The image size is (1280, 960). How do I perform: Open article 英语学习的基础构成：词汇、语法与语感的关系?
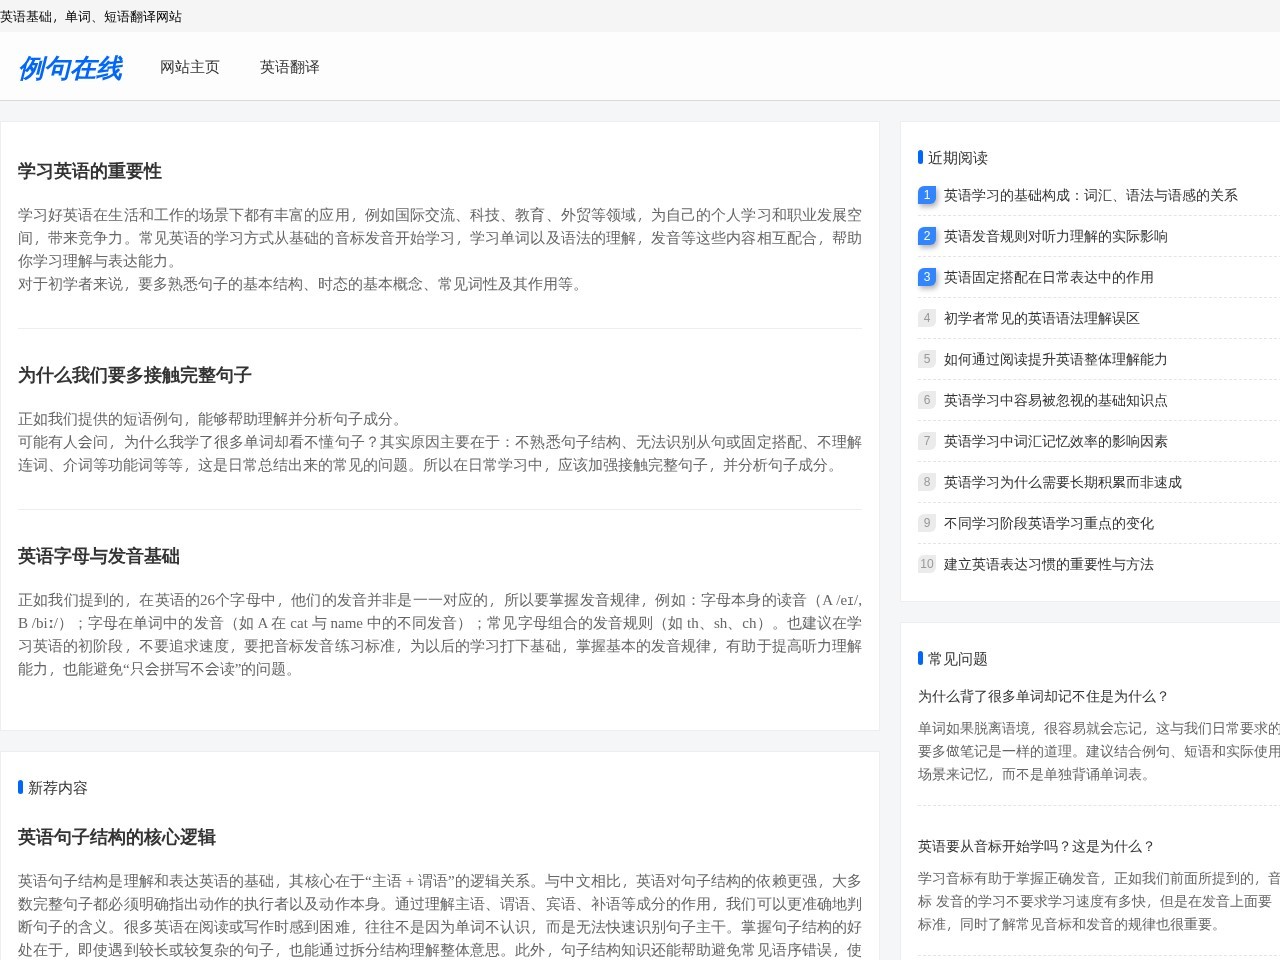(x=1091, y=195)
